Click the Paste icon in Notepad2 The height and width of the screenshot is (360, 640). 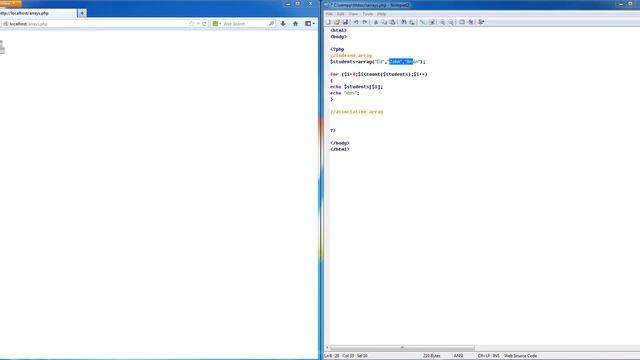tap(393, 22)
